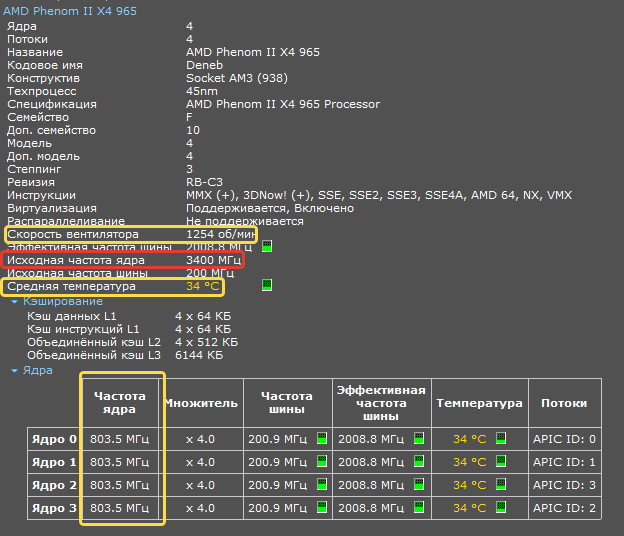Click the x 4.0 multiplier for Ядро 2

tap(200, 485)
